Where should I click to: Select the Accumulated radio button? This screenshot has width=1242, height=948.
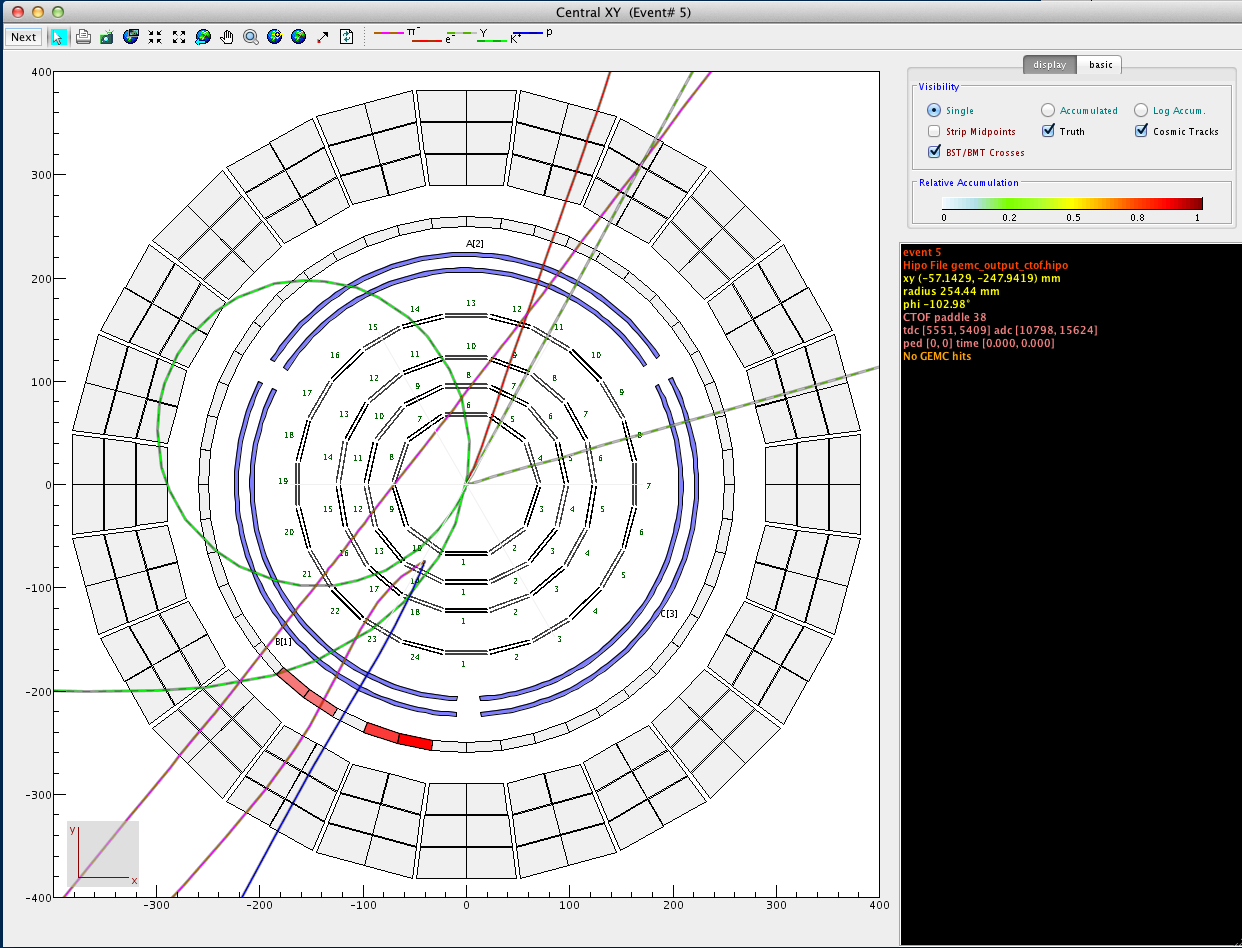pyautogui.click(x=1048, y=110)
